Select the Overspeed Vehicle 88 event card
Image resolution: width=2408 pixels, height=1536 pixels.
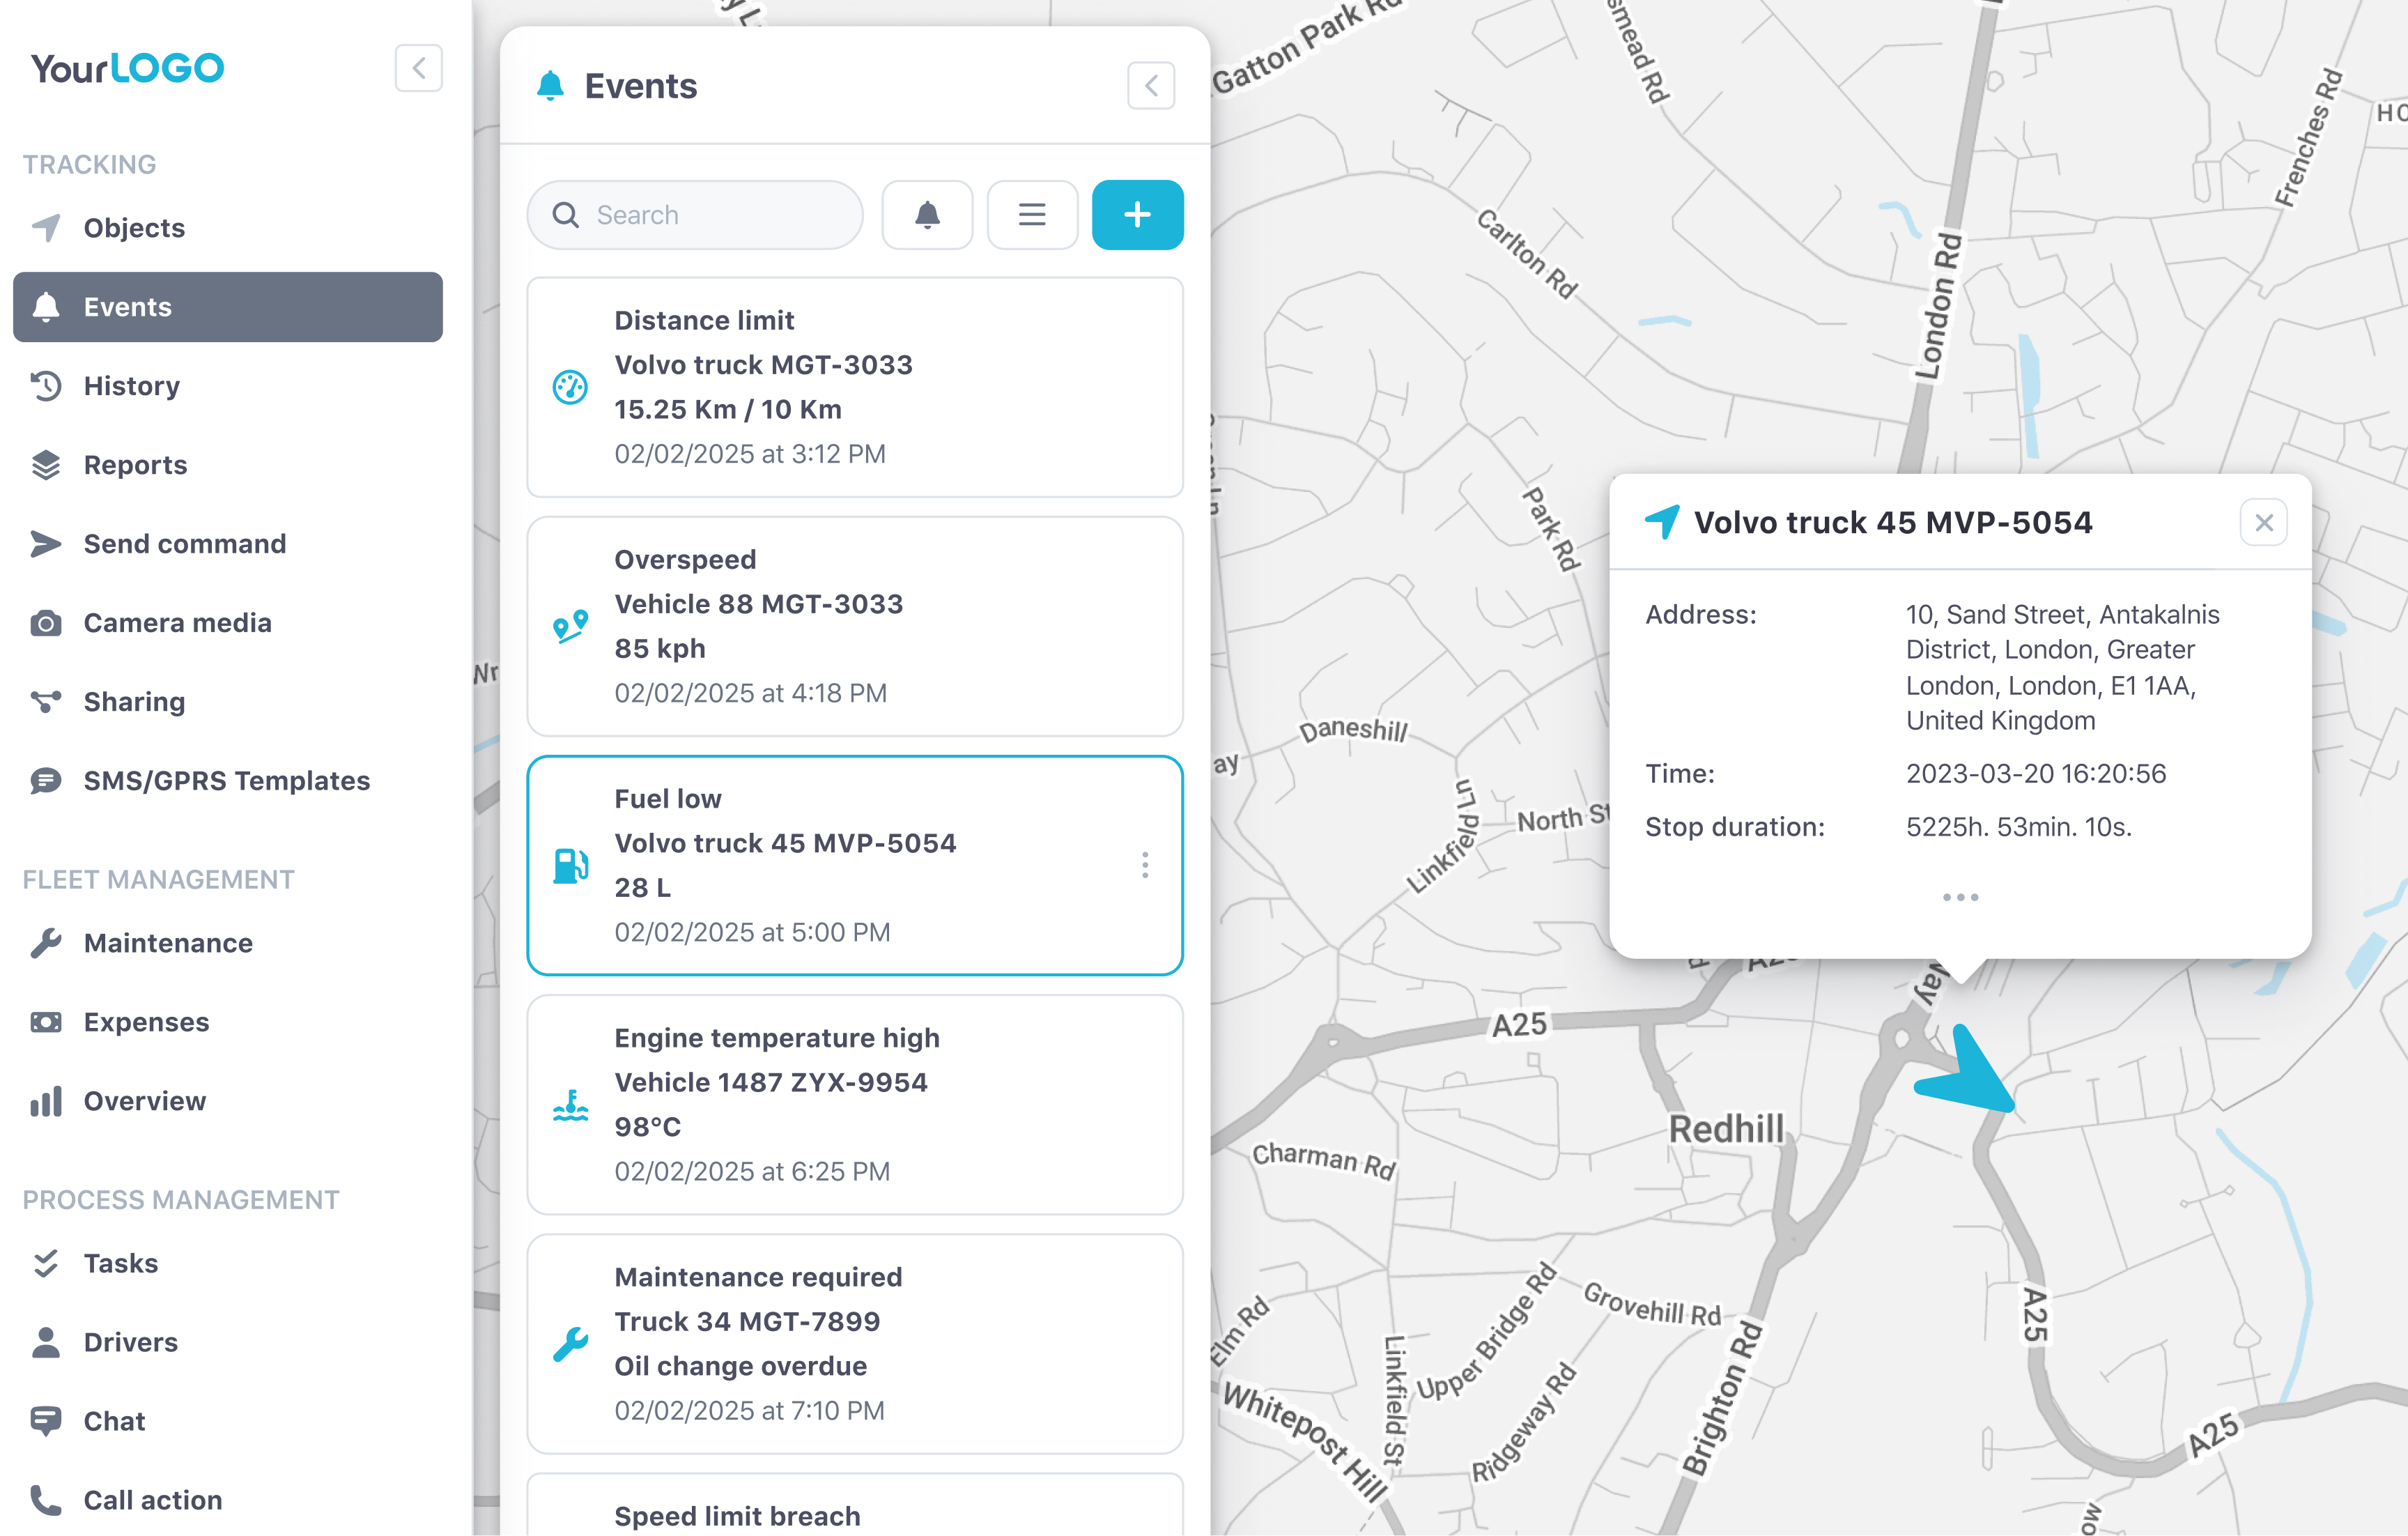pos(854,626)
